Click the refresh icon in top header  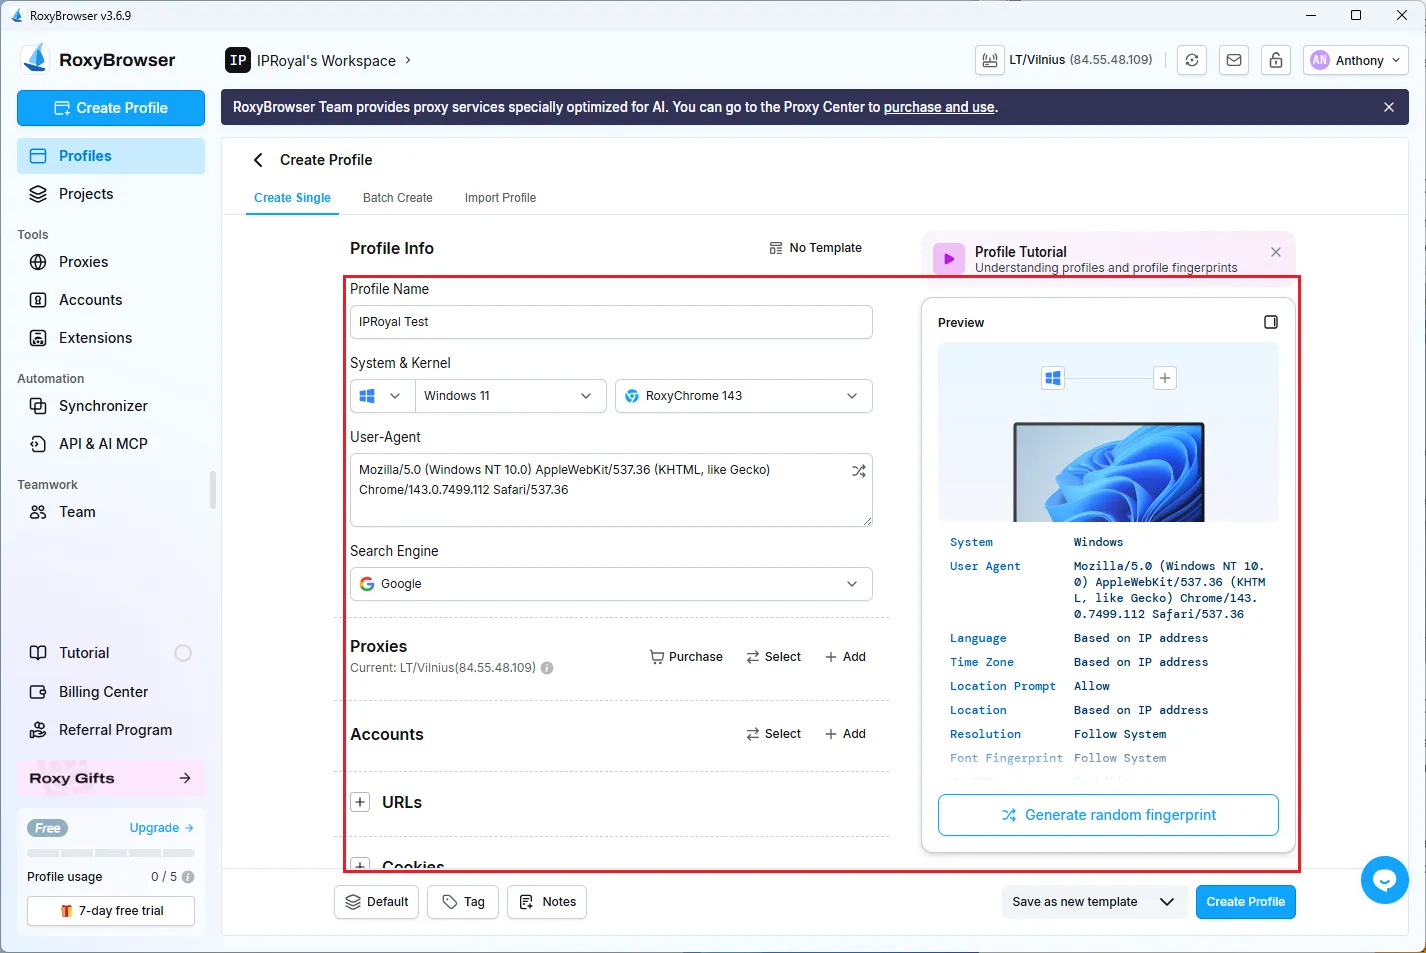1192,60
